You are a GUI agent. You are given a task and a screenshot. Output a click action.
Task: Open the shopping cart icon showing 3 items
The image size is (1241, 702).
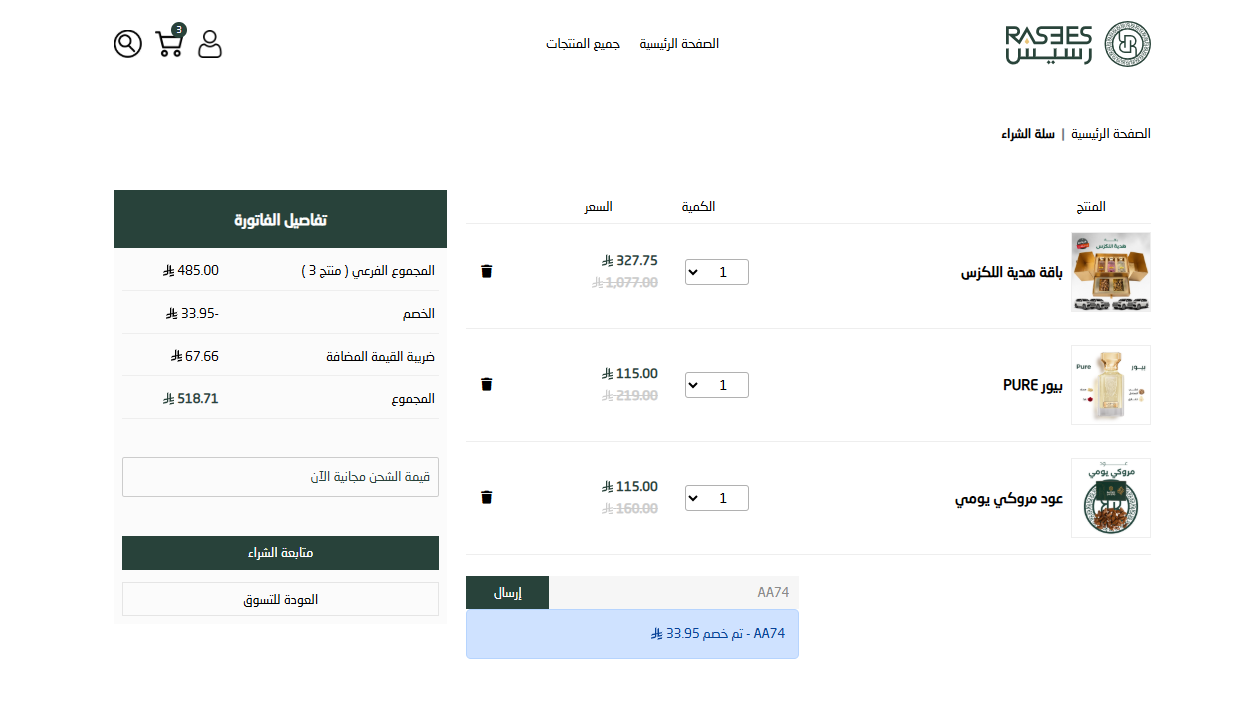[169, 45]
